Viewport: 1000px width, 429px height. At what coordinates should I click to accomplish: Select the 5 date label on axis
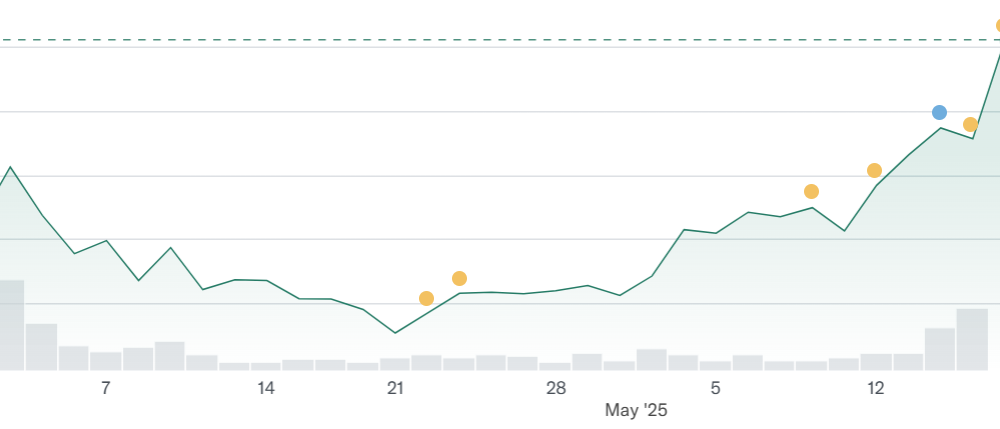pos(715,388)
